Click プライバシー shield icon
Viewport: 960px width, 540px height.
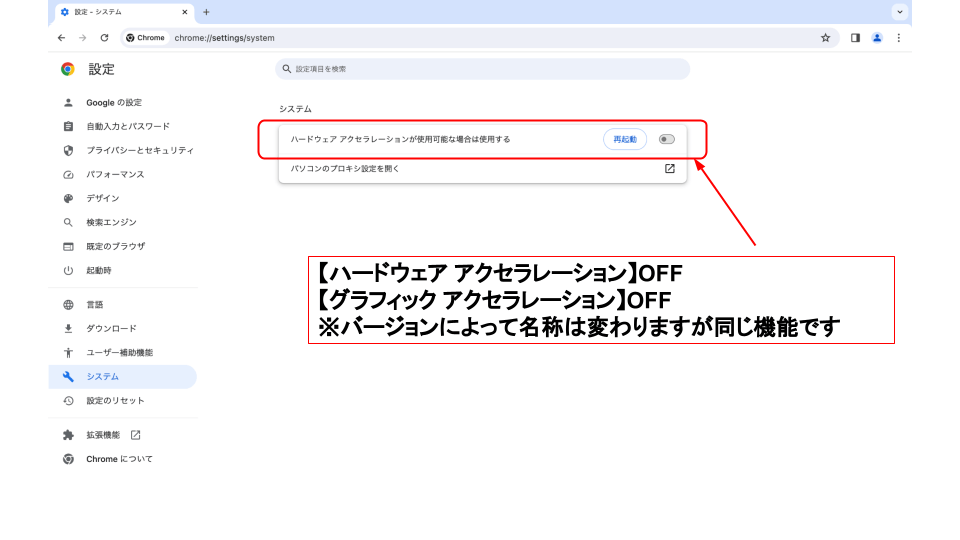coord(69,151)
